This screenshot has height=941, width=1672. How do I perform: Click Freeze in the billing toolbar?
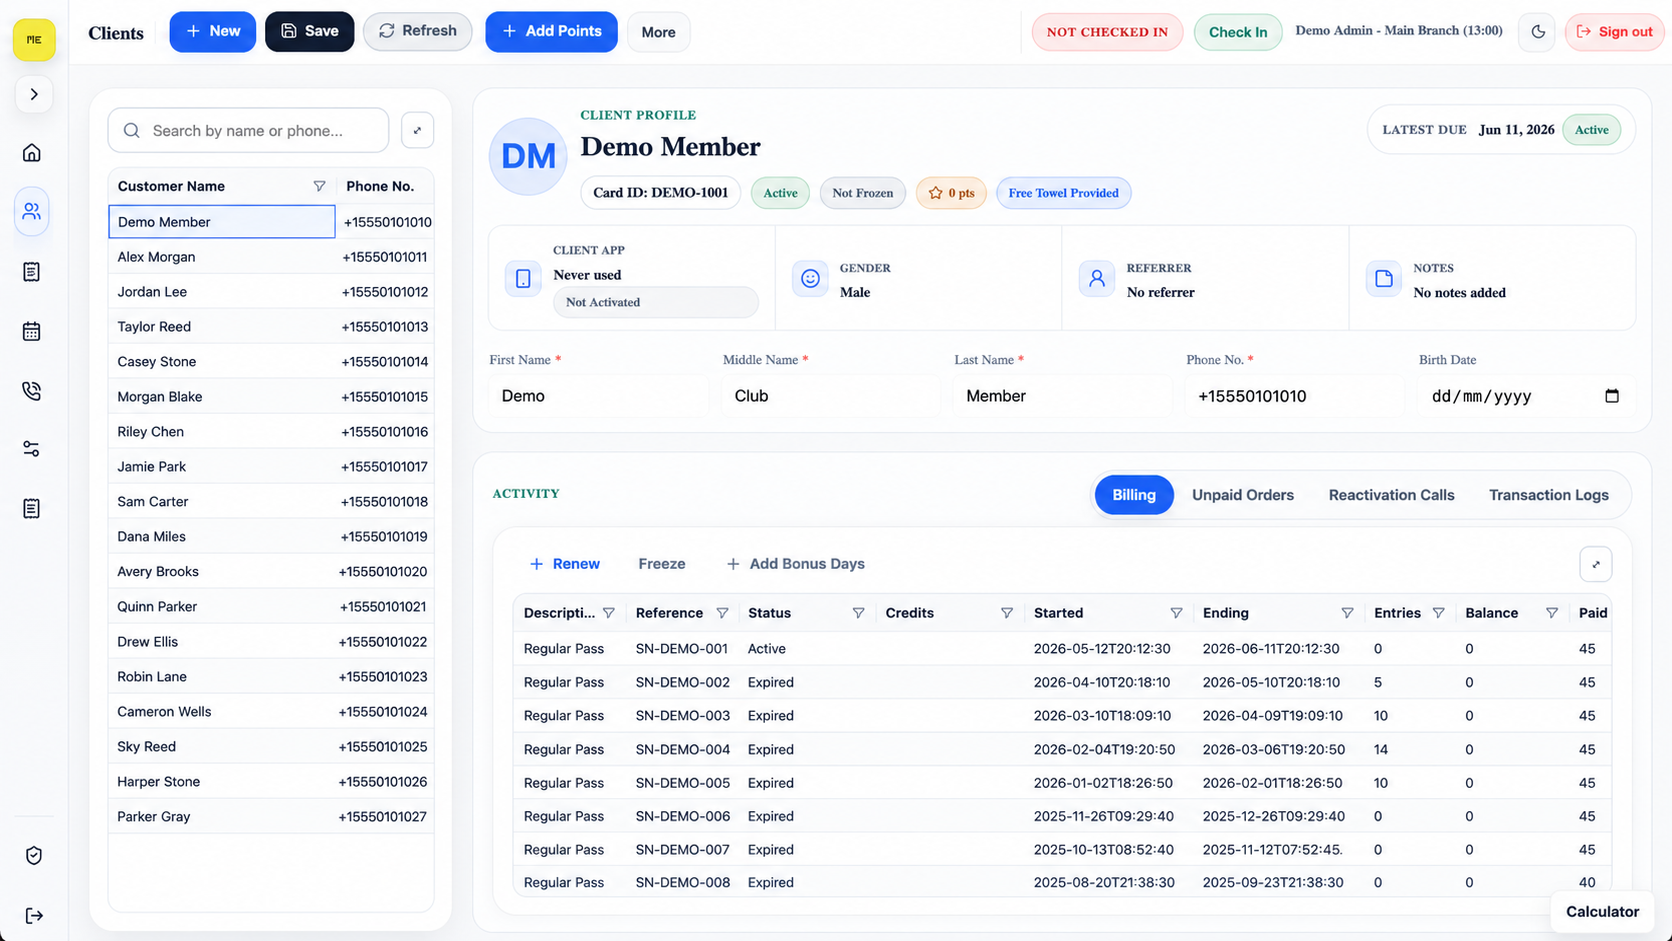662,564
